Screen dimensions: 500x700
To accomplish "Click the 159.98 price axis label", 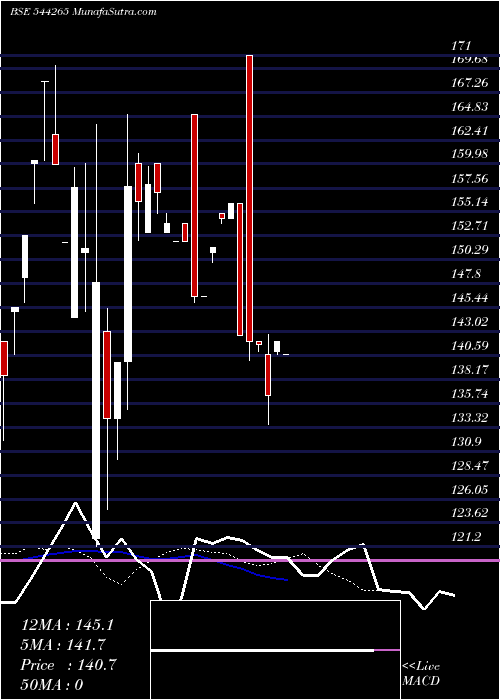I will point(469,154).
